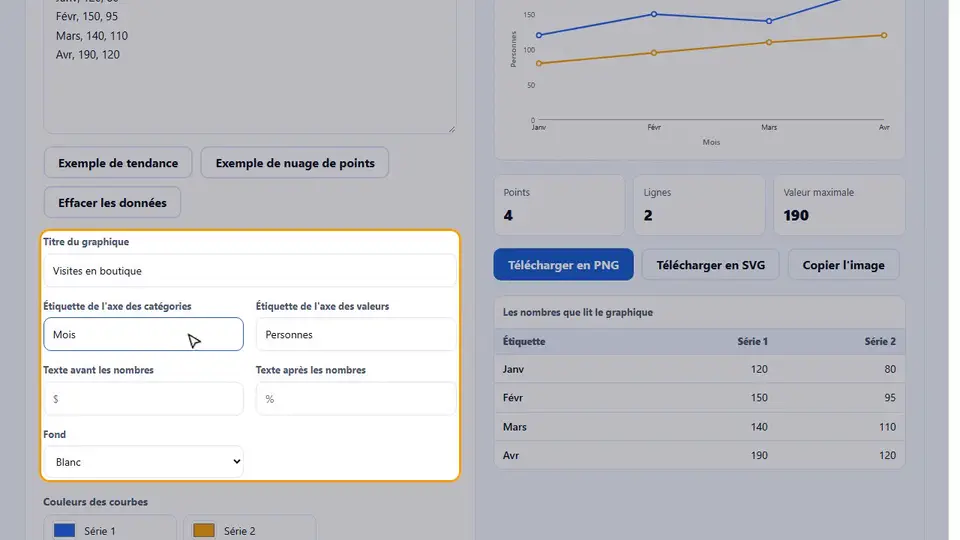960x540 pixels.
Task: Click the 'Févr' row label in table
Action: [512, 398]
